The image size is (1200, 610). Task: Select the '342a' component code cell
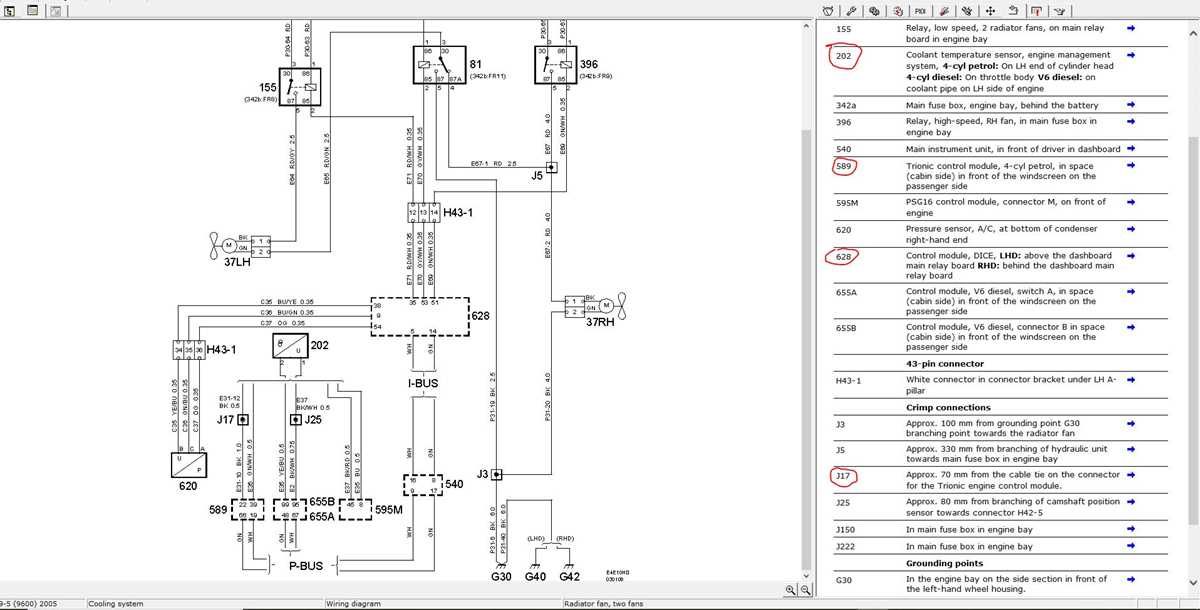847,105
